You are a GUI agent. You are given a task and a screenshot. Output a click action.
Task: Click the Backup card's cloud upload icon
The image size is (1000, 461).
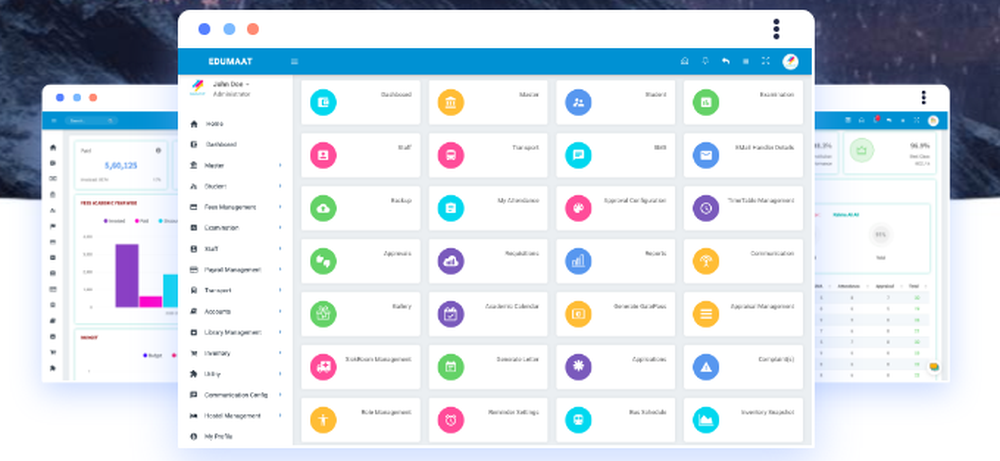click(x=323, y=208)
